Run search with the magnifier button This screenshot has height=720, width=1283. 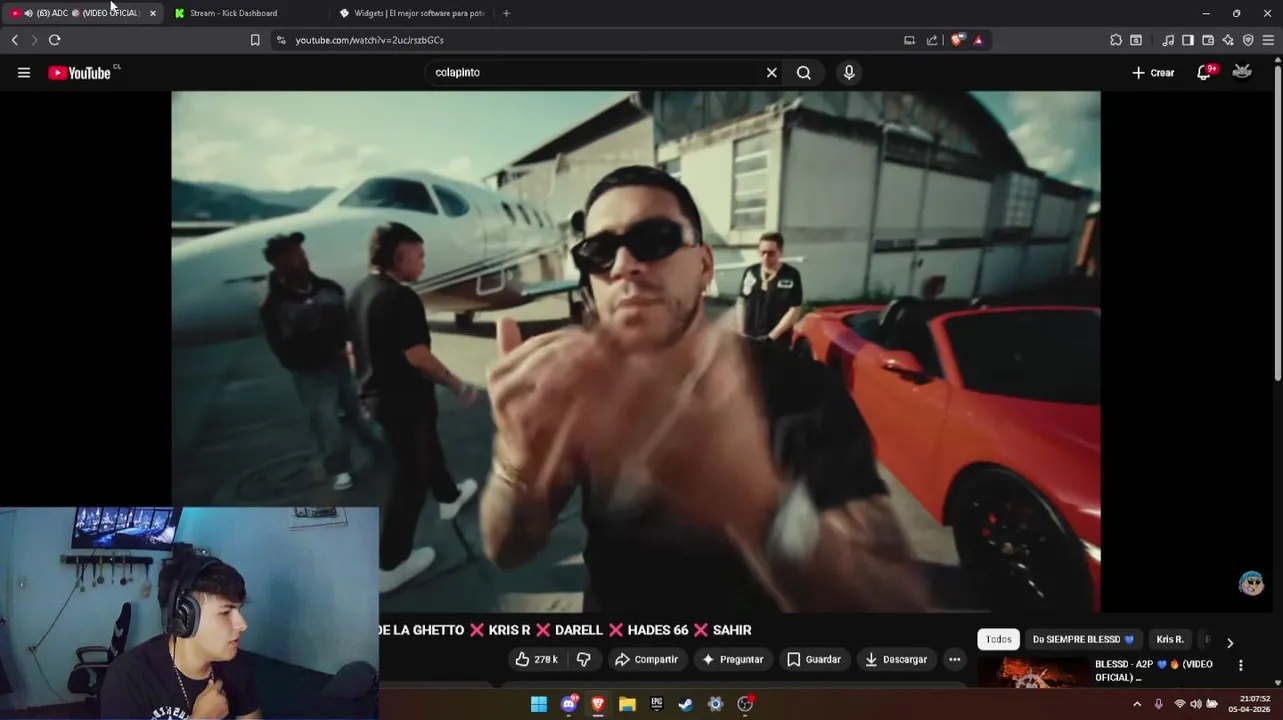tap(803, 72)
